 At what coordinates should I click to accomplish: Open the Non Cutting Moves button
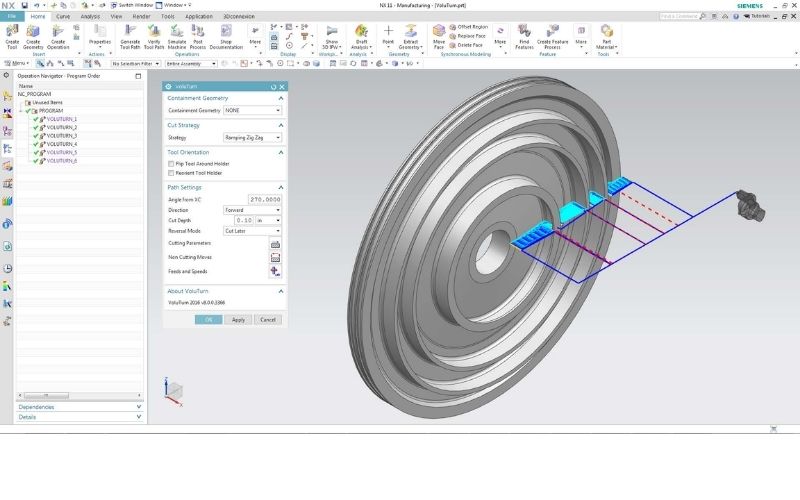click(x=275, y=258)
